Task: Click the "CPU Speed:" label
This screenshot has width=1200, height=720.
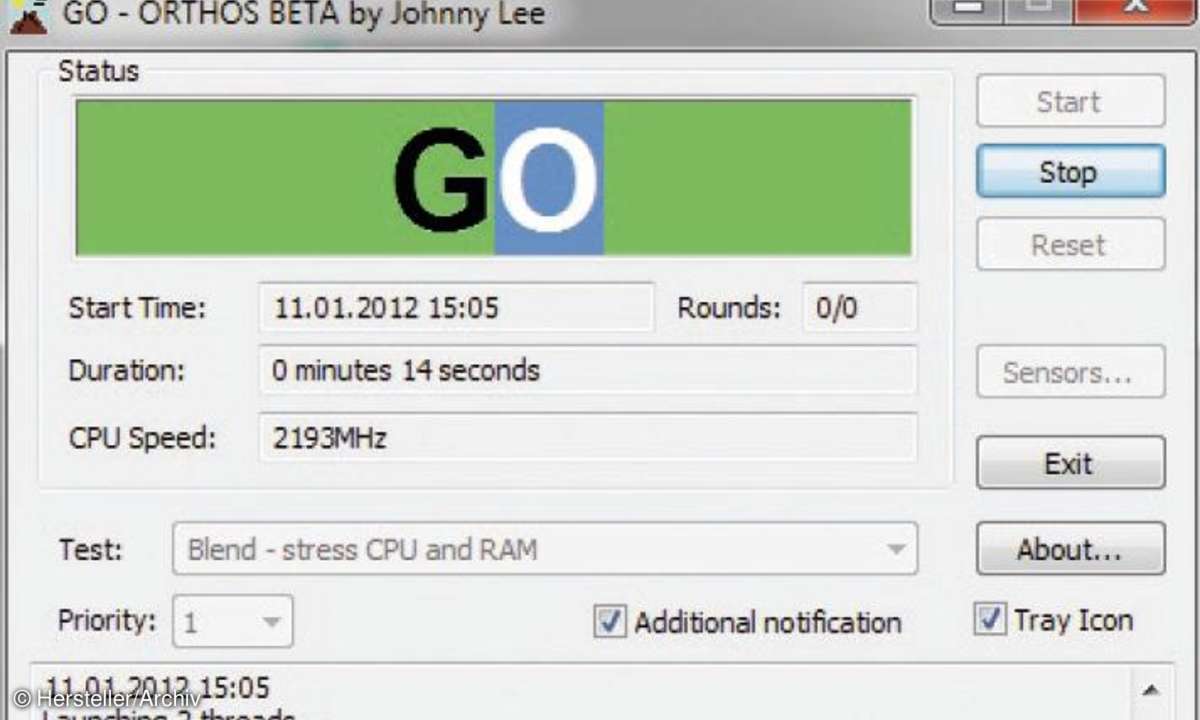Action: tap(141, 438)
